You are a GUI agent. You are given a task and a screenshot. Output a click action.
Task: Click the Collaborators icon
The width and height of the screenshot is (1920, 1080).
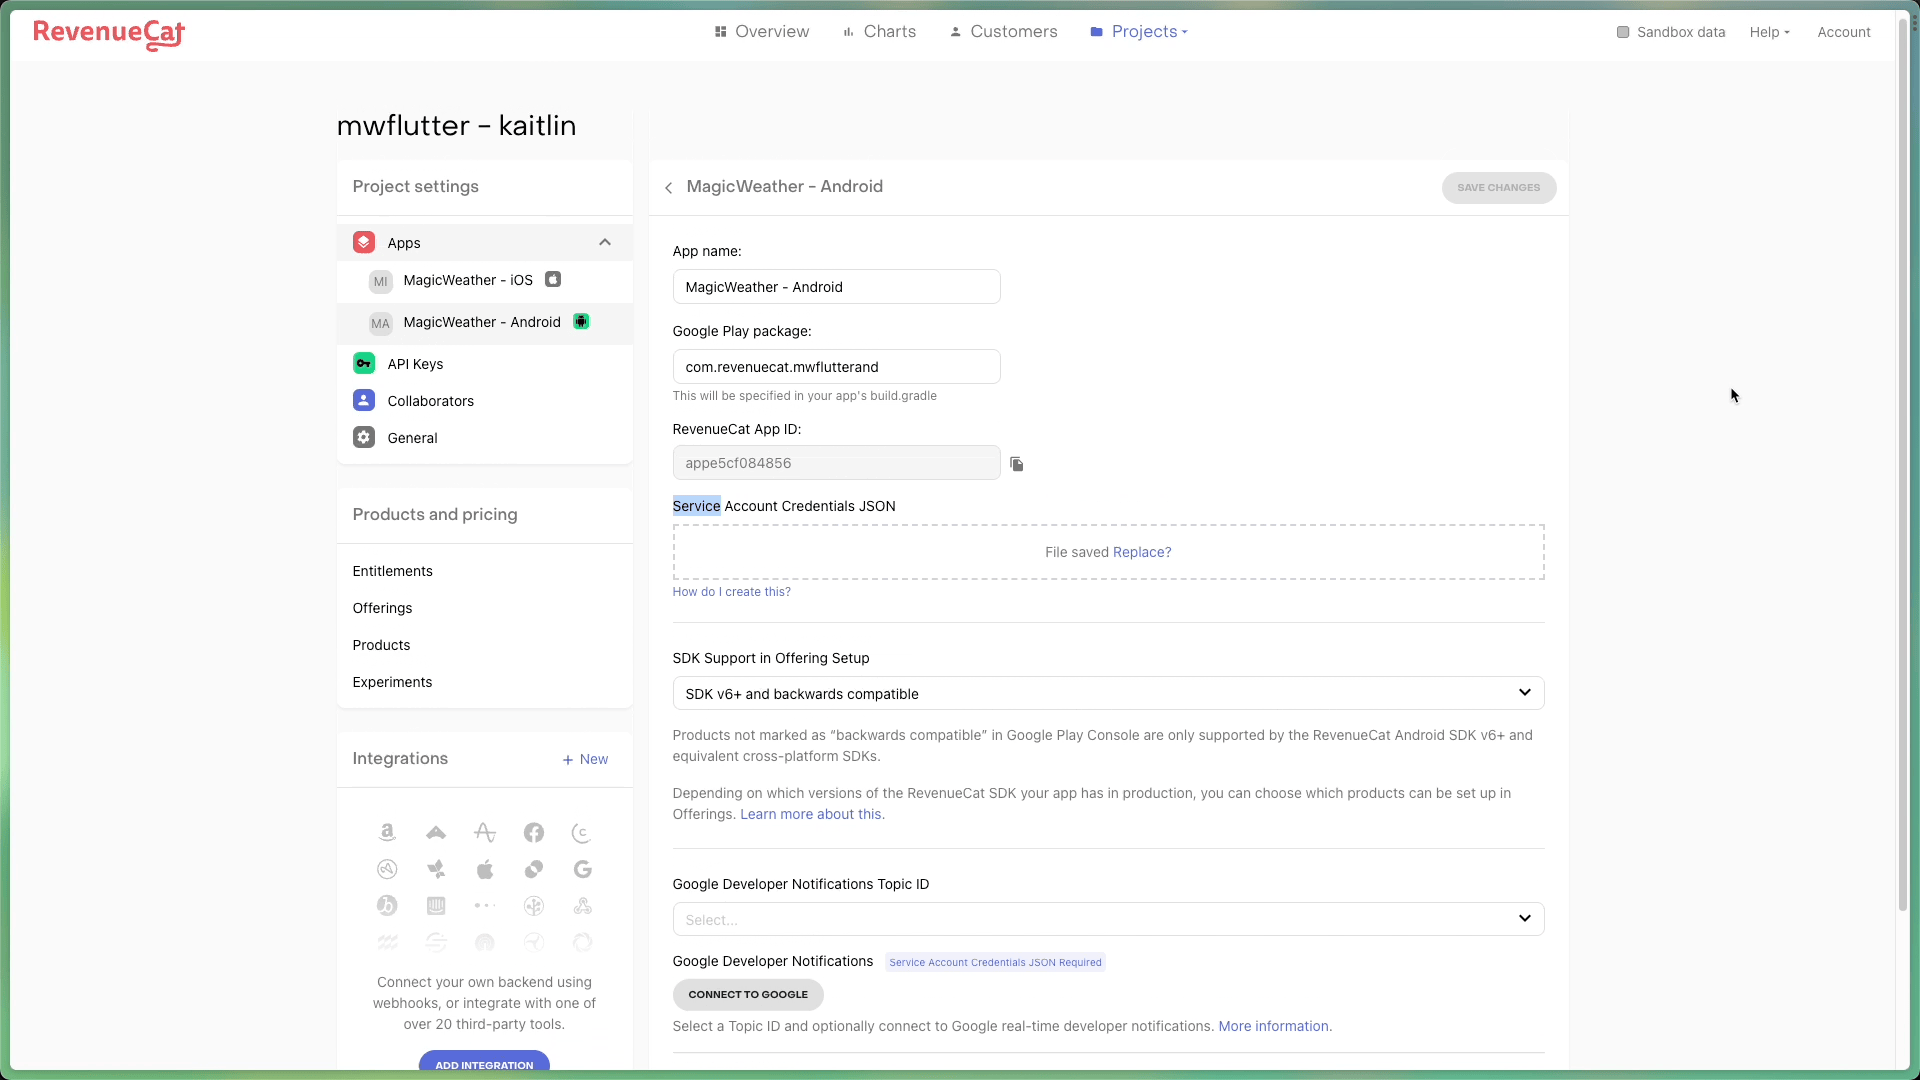point(364,400)
